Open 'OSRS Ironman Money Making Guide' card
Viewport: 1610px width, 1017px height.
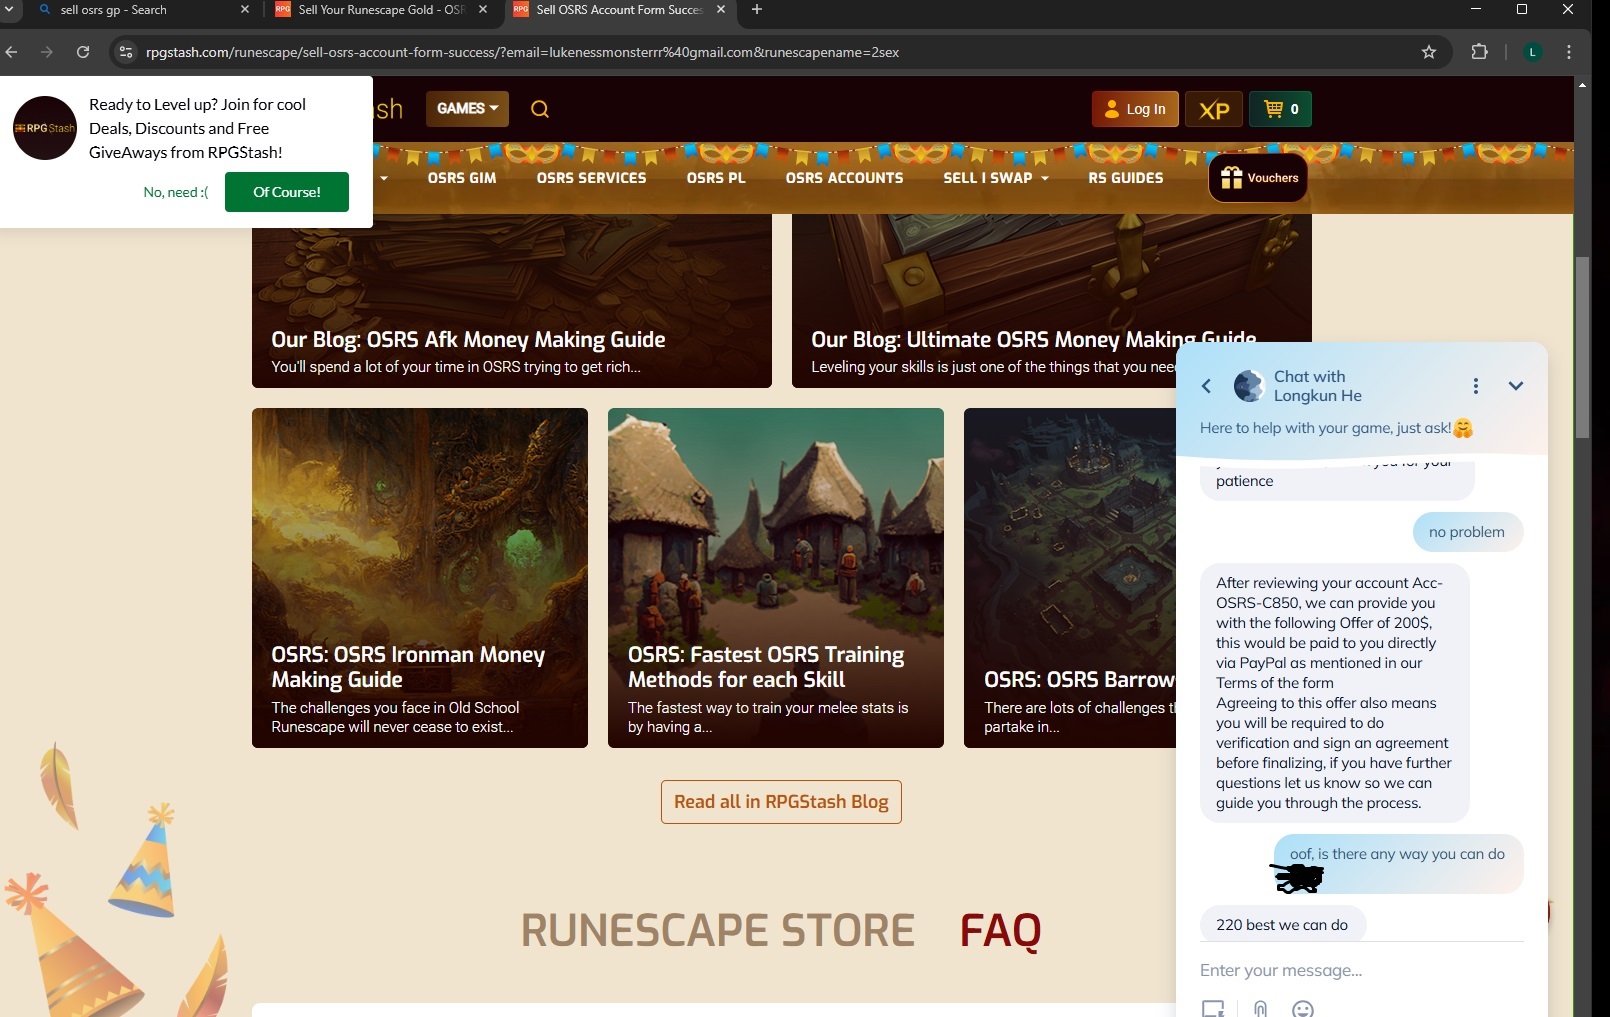[x=420, y=578]
